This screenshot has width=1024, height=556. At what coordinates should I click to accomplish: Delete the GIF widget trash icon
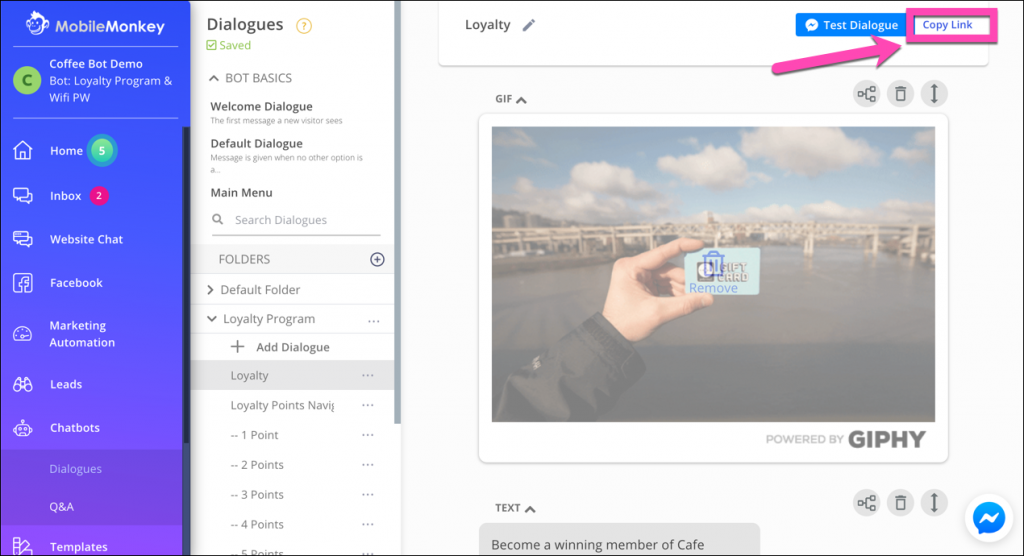coord(901,94)
